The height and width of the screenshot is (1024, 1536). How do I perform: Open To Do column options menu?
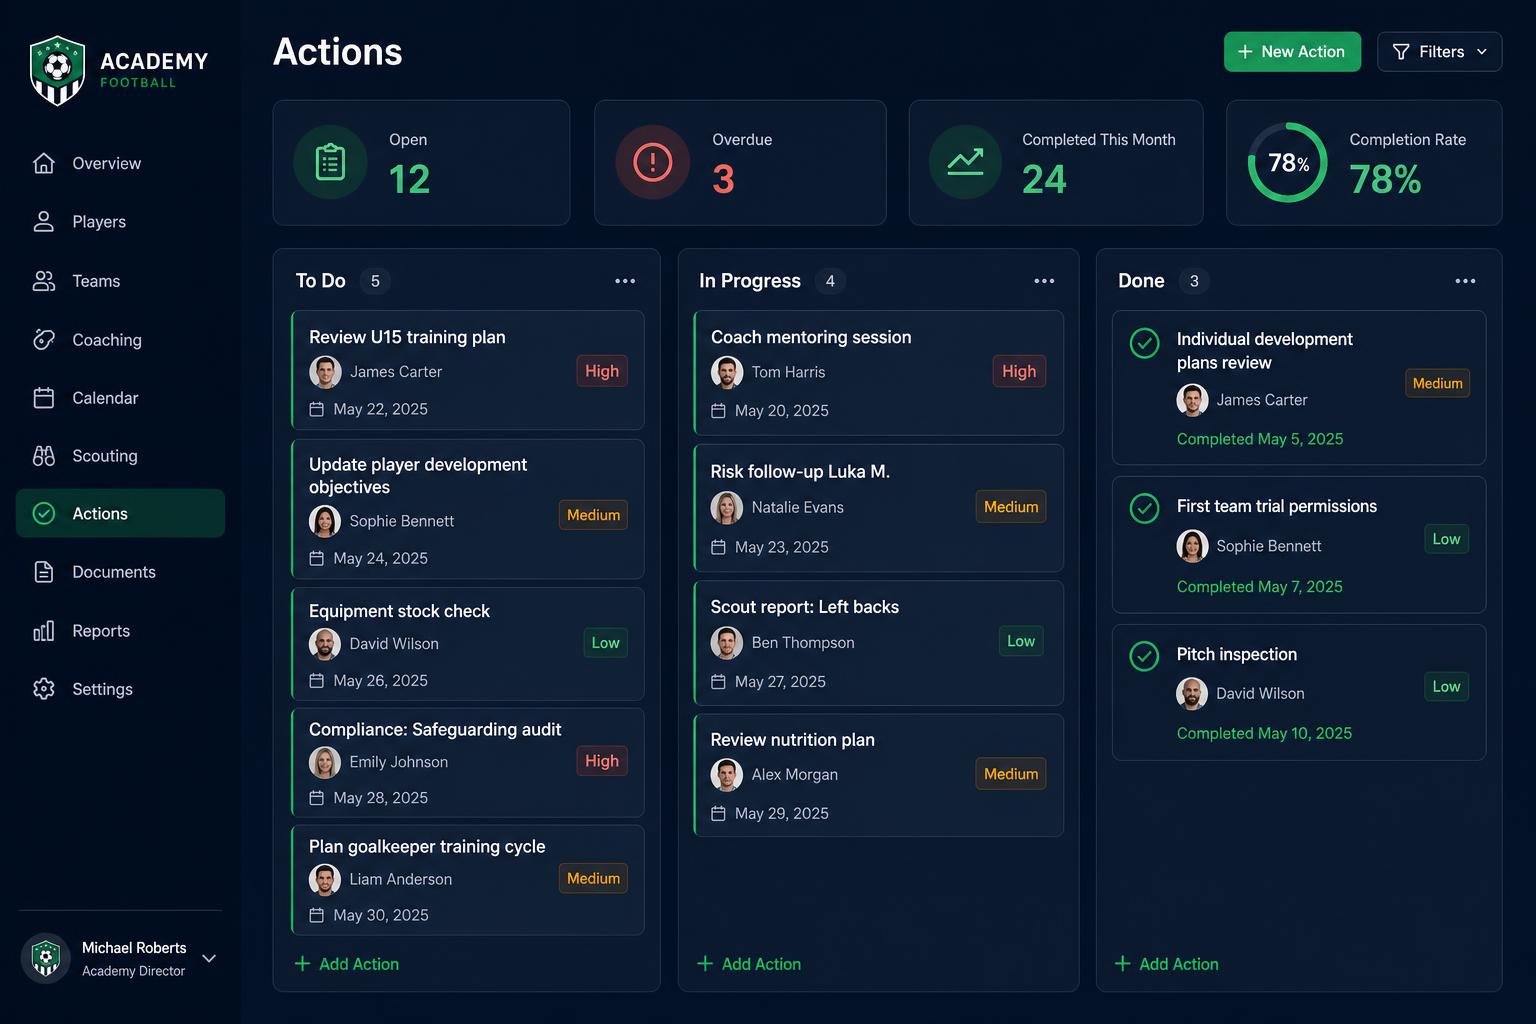625,281
